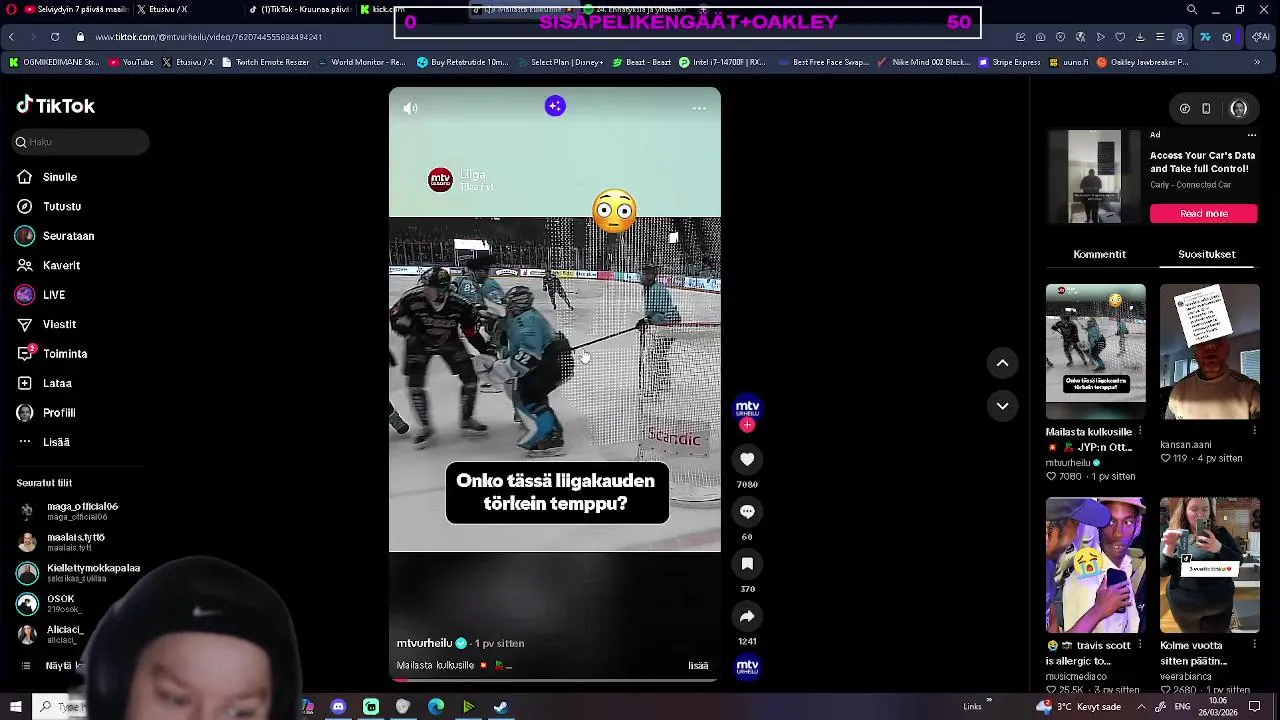Follow mtvurheilu with plus badge
Image resolution: width=1280 pixels, height=720 pixels.
coord(747,425)
